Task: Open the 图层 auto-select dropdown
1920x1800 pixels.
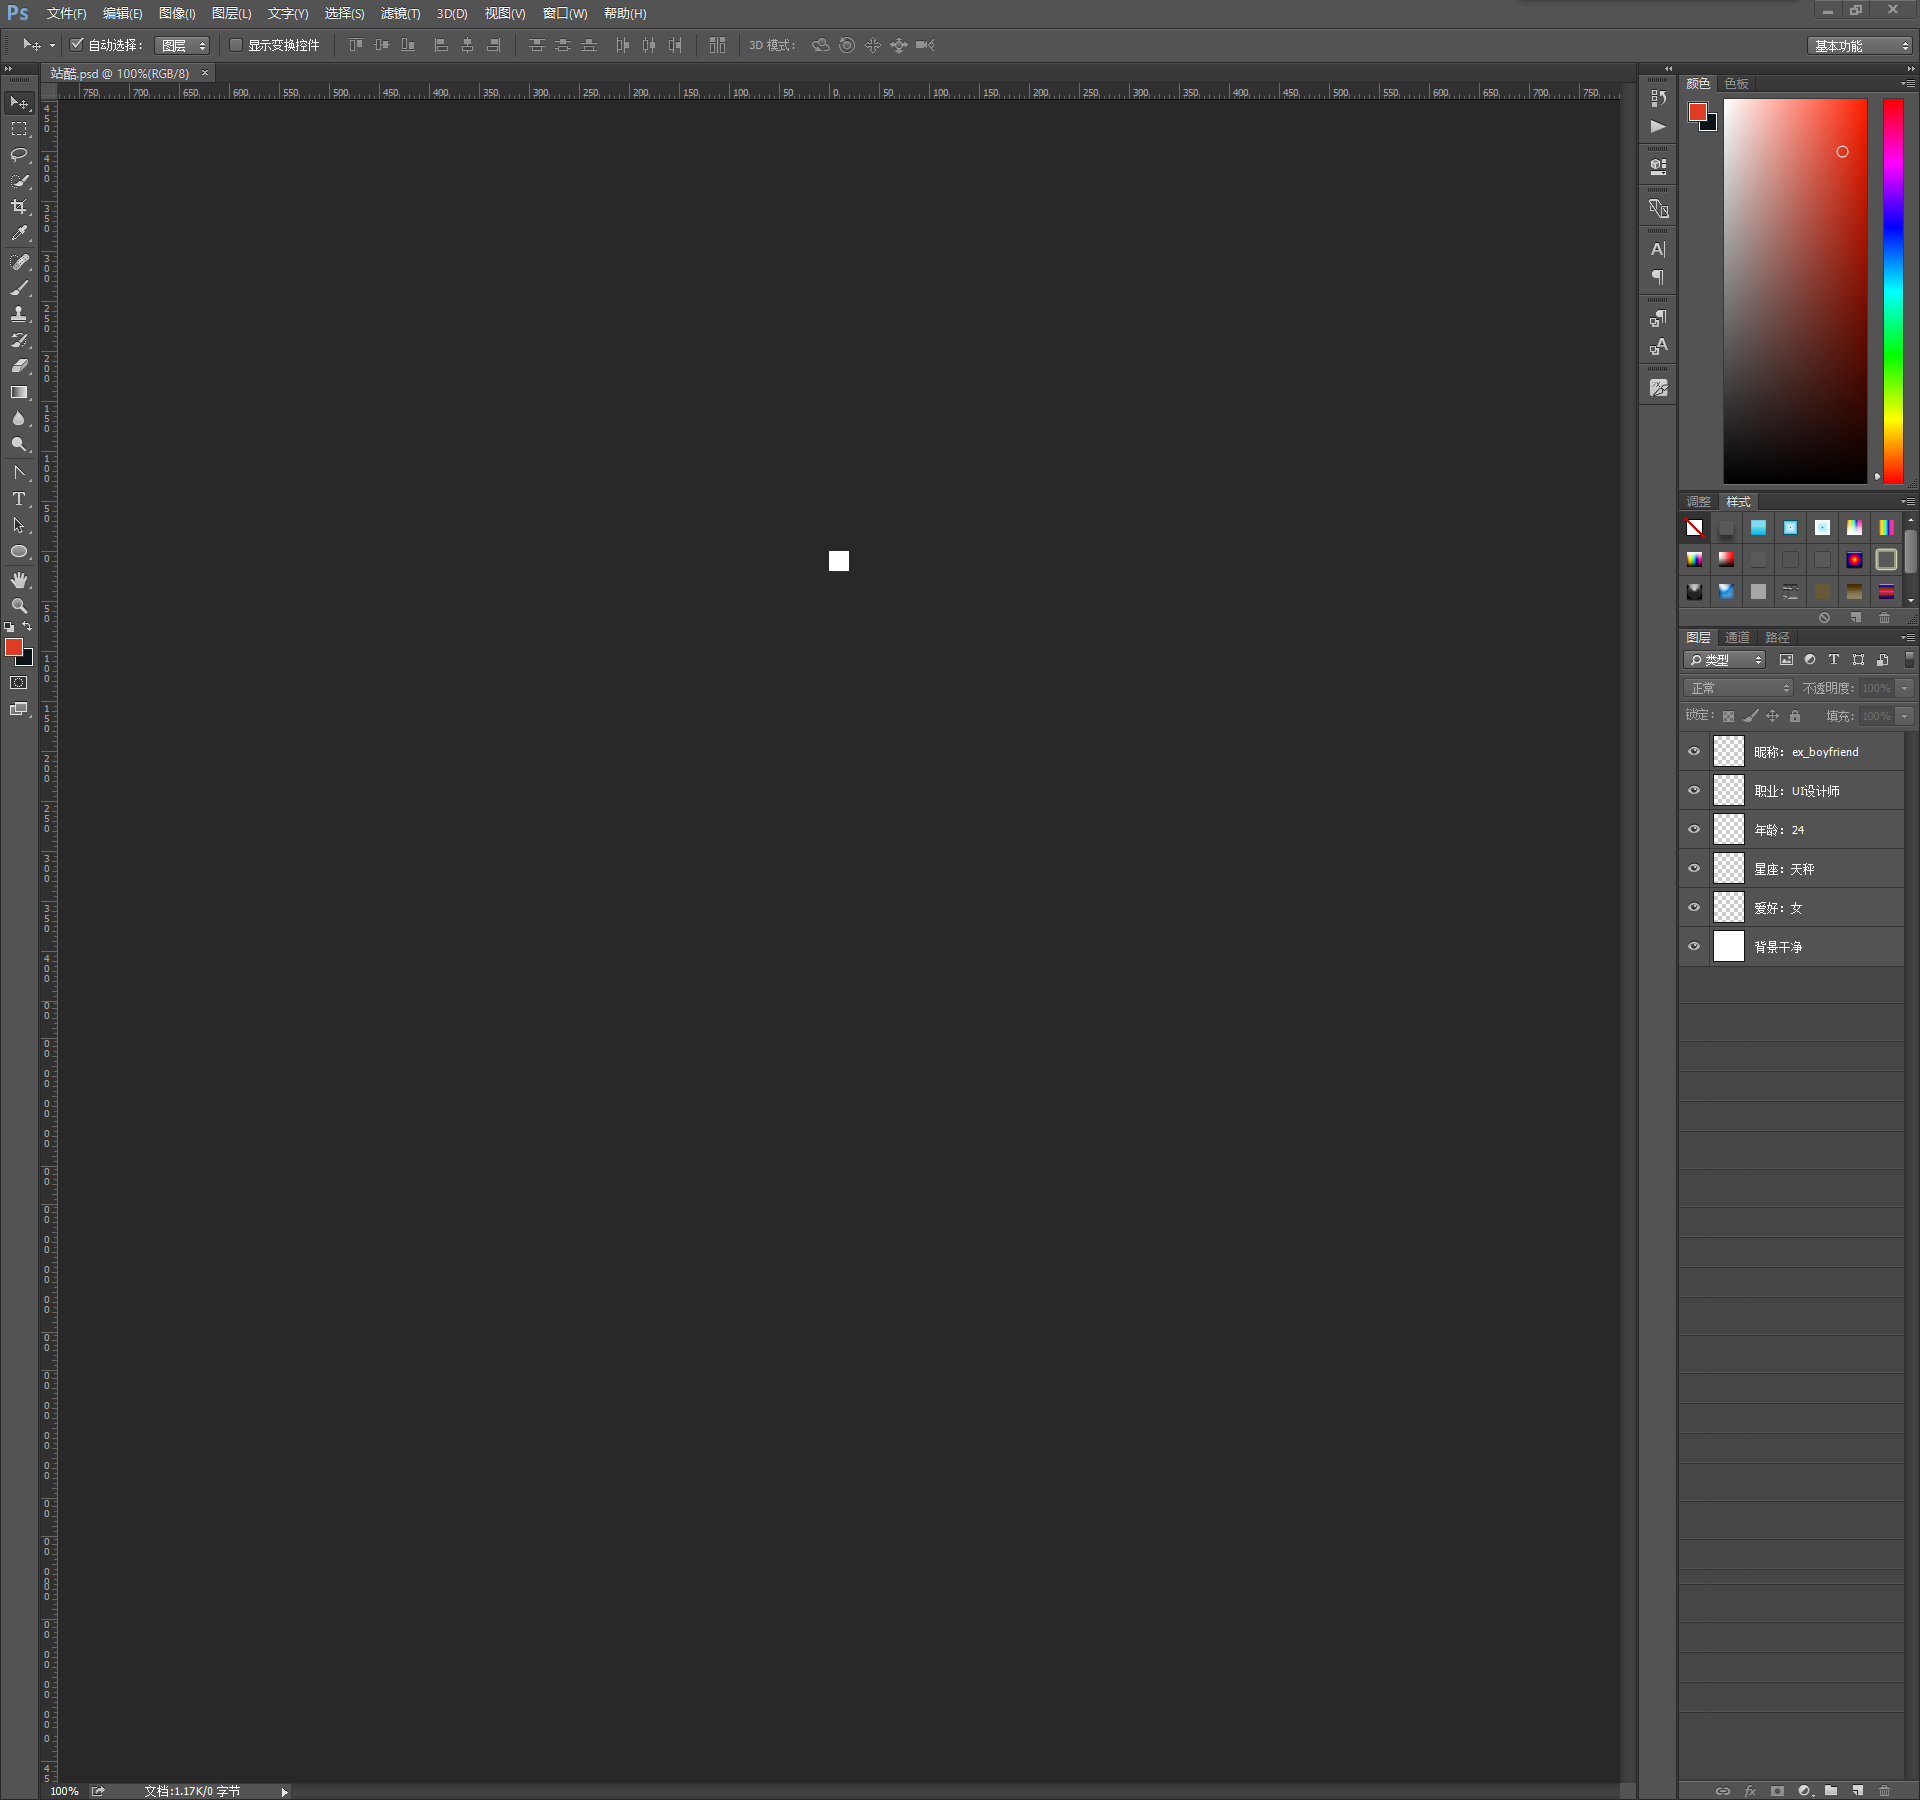Action: click(182, 46)
